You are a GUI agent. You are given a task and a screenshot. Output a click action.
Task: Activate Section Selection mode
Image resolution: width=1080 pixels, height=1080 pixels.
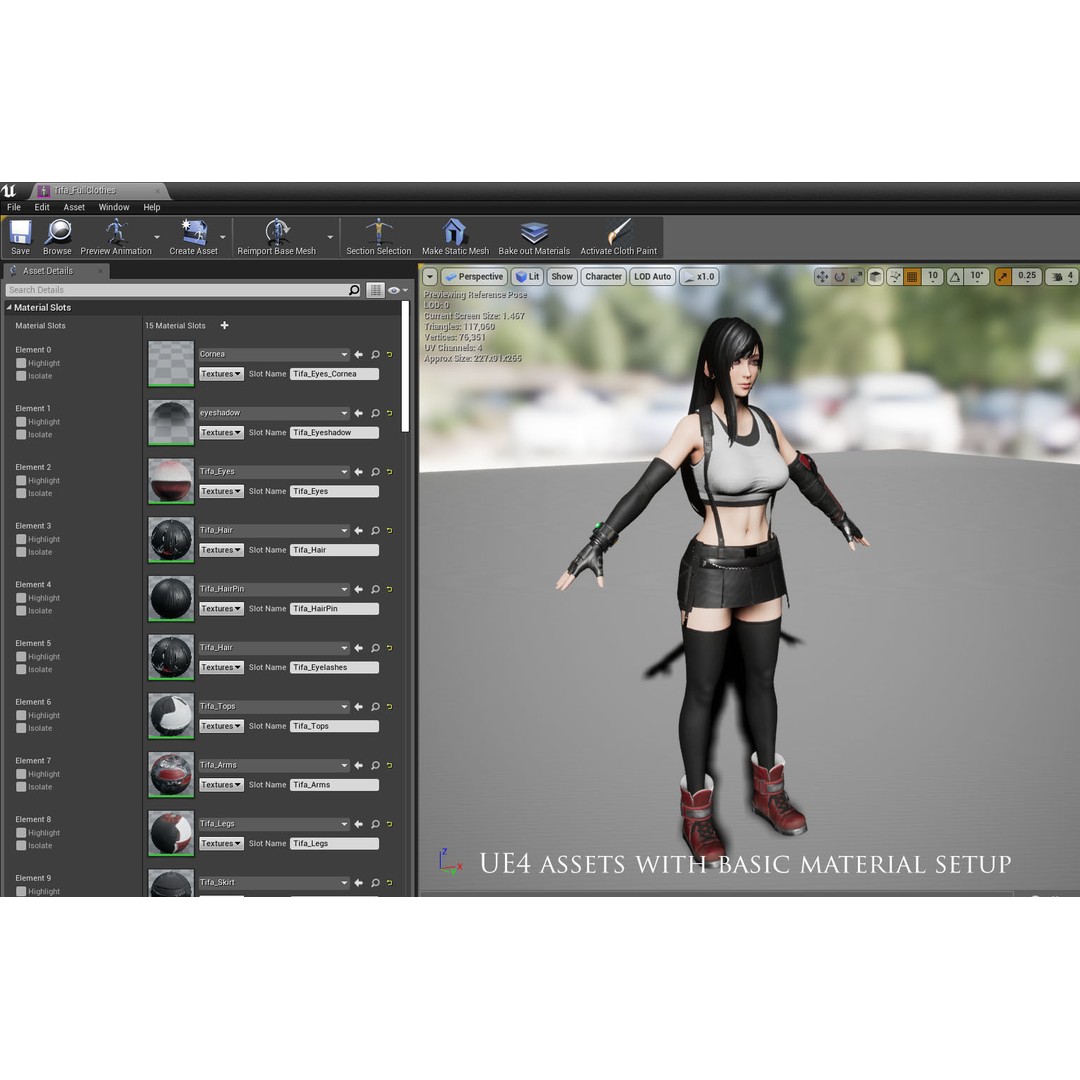coord(378,237)
